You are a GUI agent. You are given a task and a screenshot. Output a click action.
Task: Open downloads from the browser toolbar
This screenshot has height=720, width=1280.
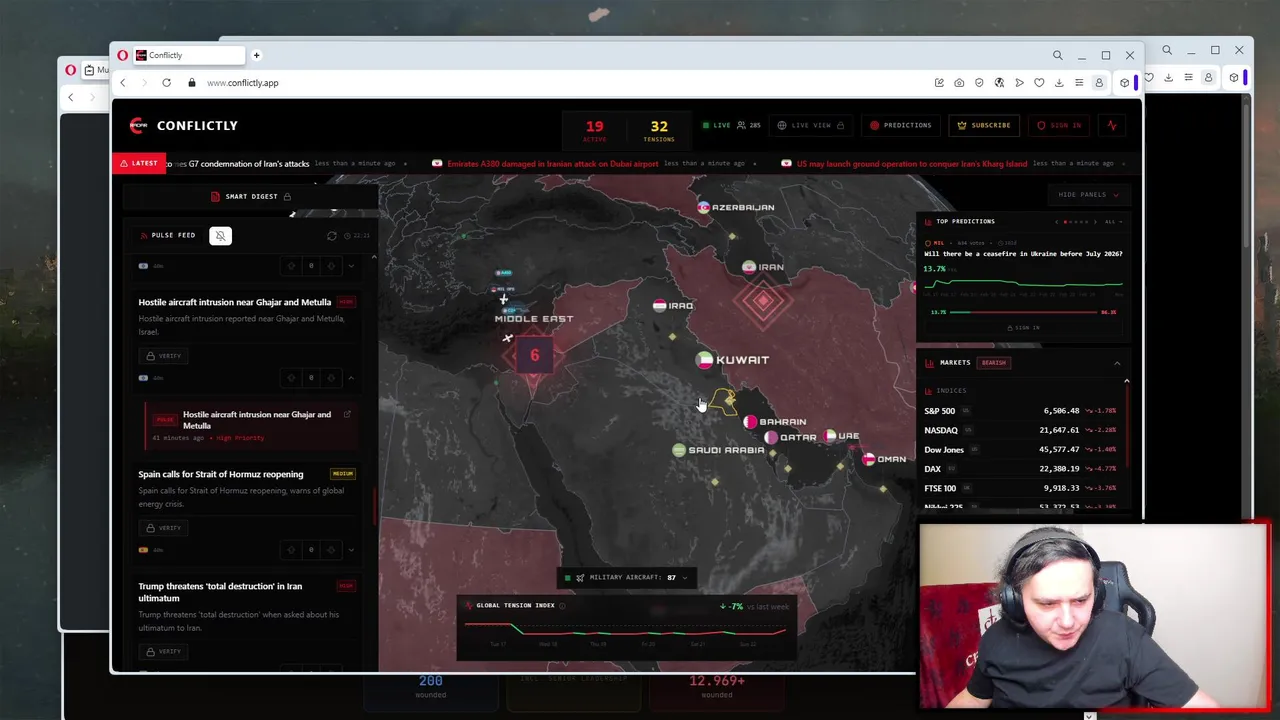point(1059,83)
